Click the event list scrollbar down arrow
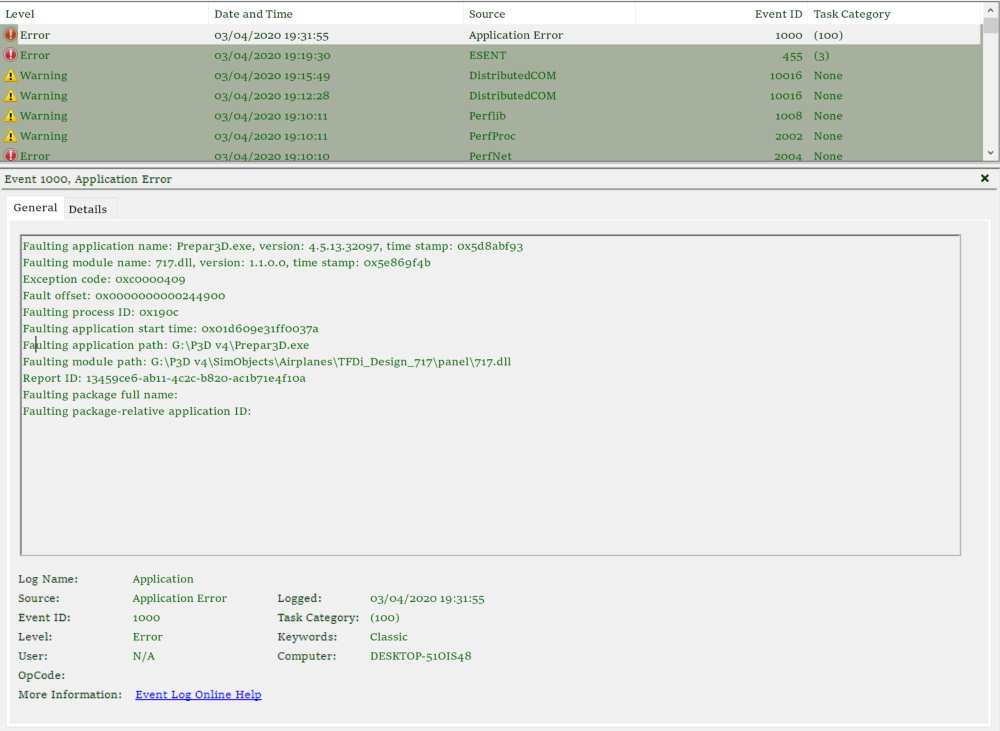1000x731 pixels. tap(990, 153)
